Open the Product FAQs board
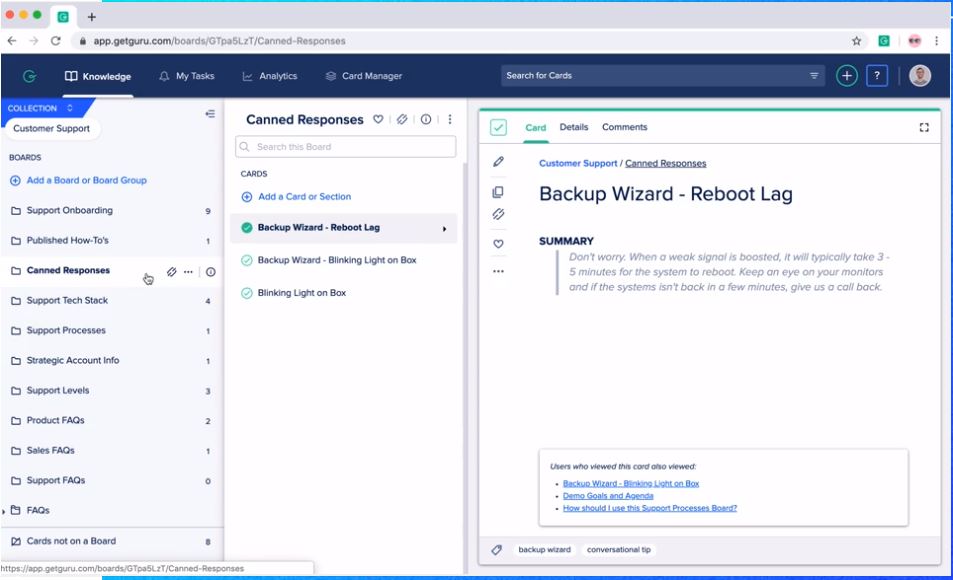The image size is (953, 580). tap(111, 420)
